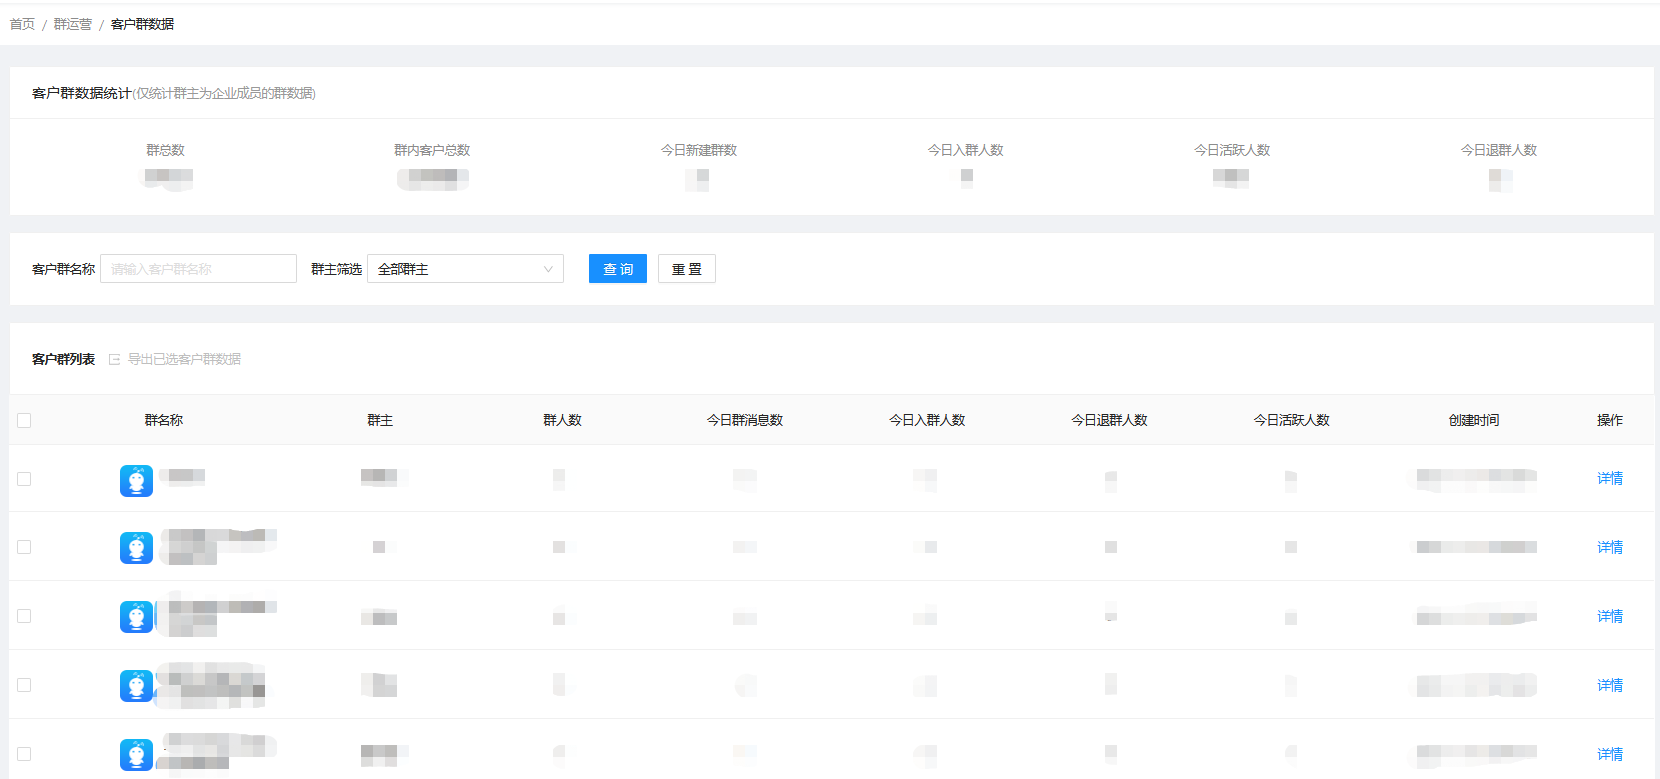Click the 今日新建群数 statistic label
The height and width of the screenshot is (779, 1660).
[x=699, y=150]
